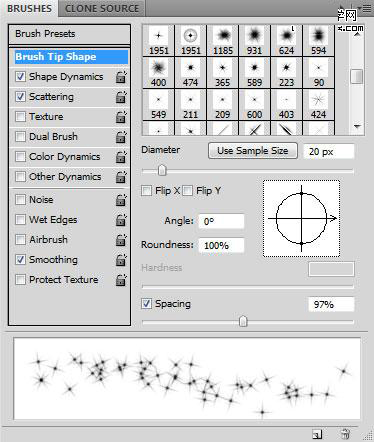
Task: Delete brush trash icon at panel bottom
Action: tap(345, 433)
